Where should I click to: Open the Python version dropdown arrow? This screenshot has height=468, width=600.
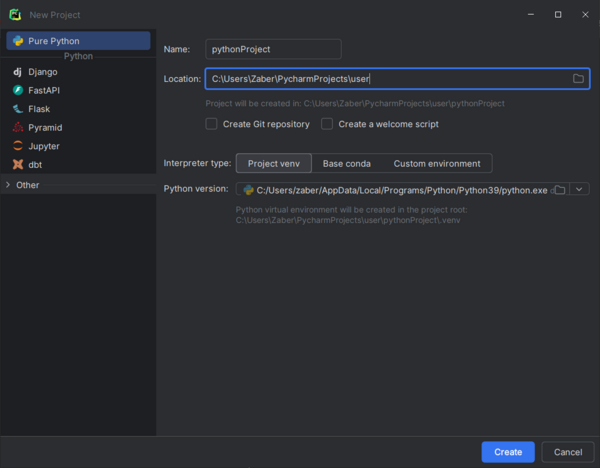tap(579, 189)
